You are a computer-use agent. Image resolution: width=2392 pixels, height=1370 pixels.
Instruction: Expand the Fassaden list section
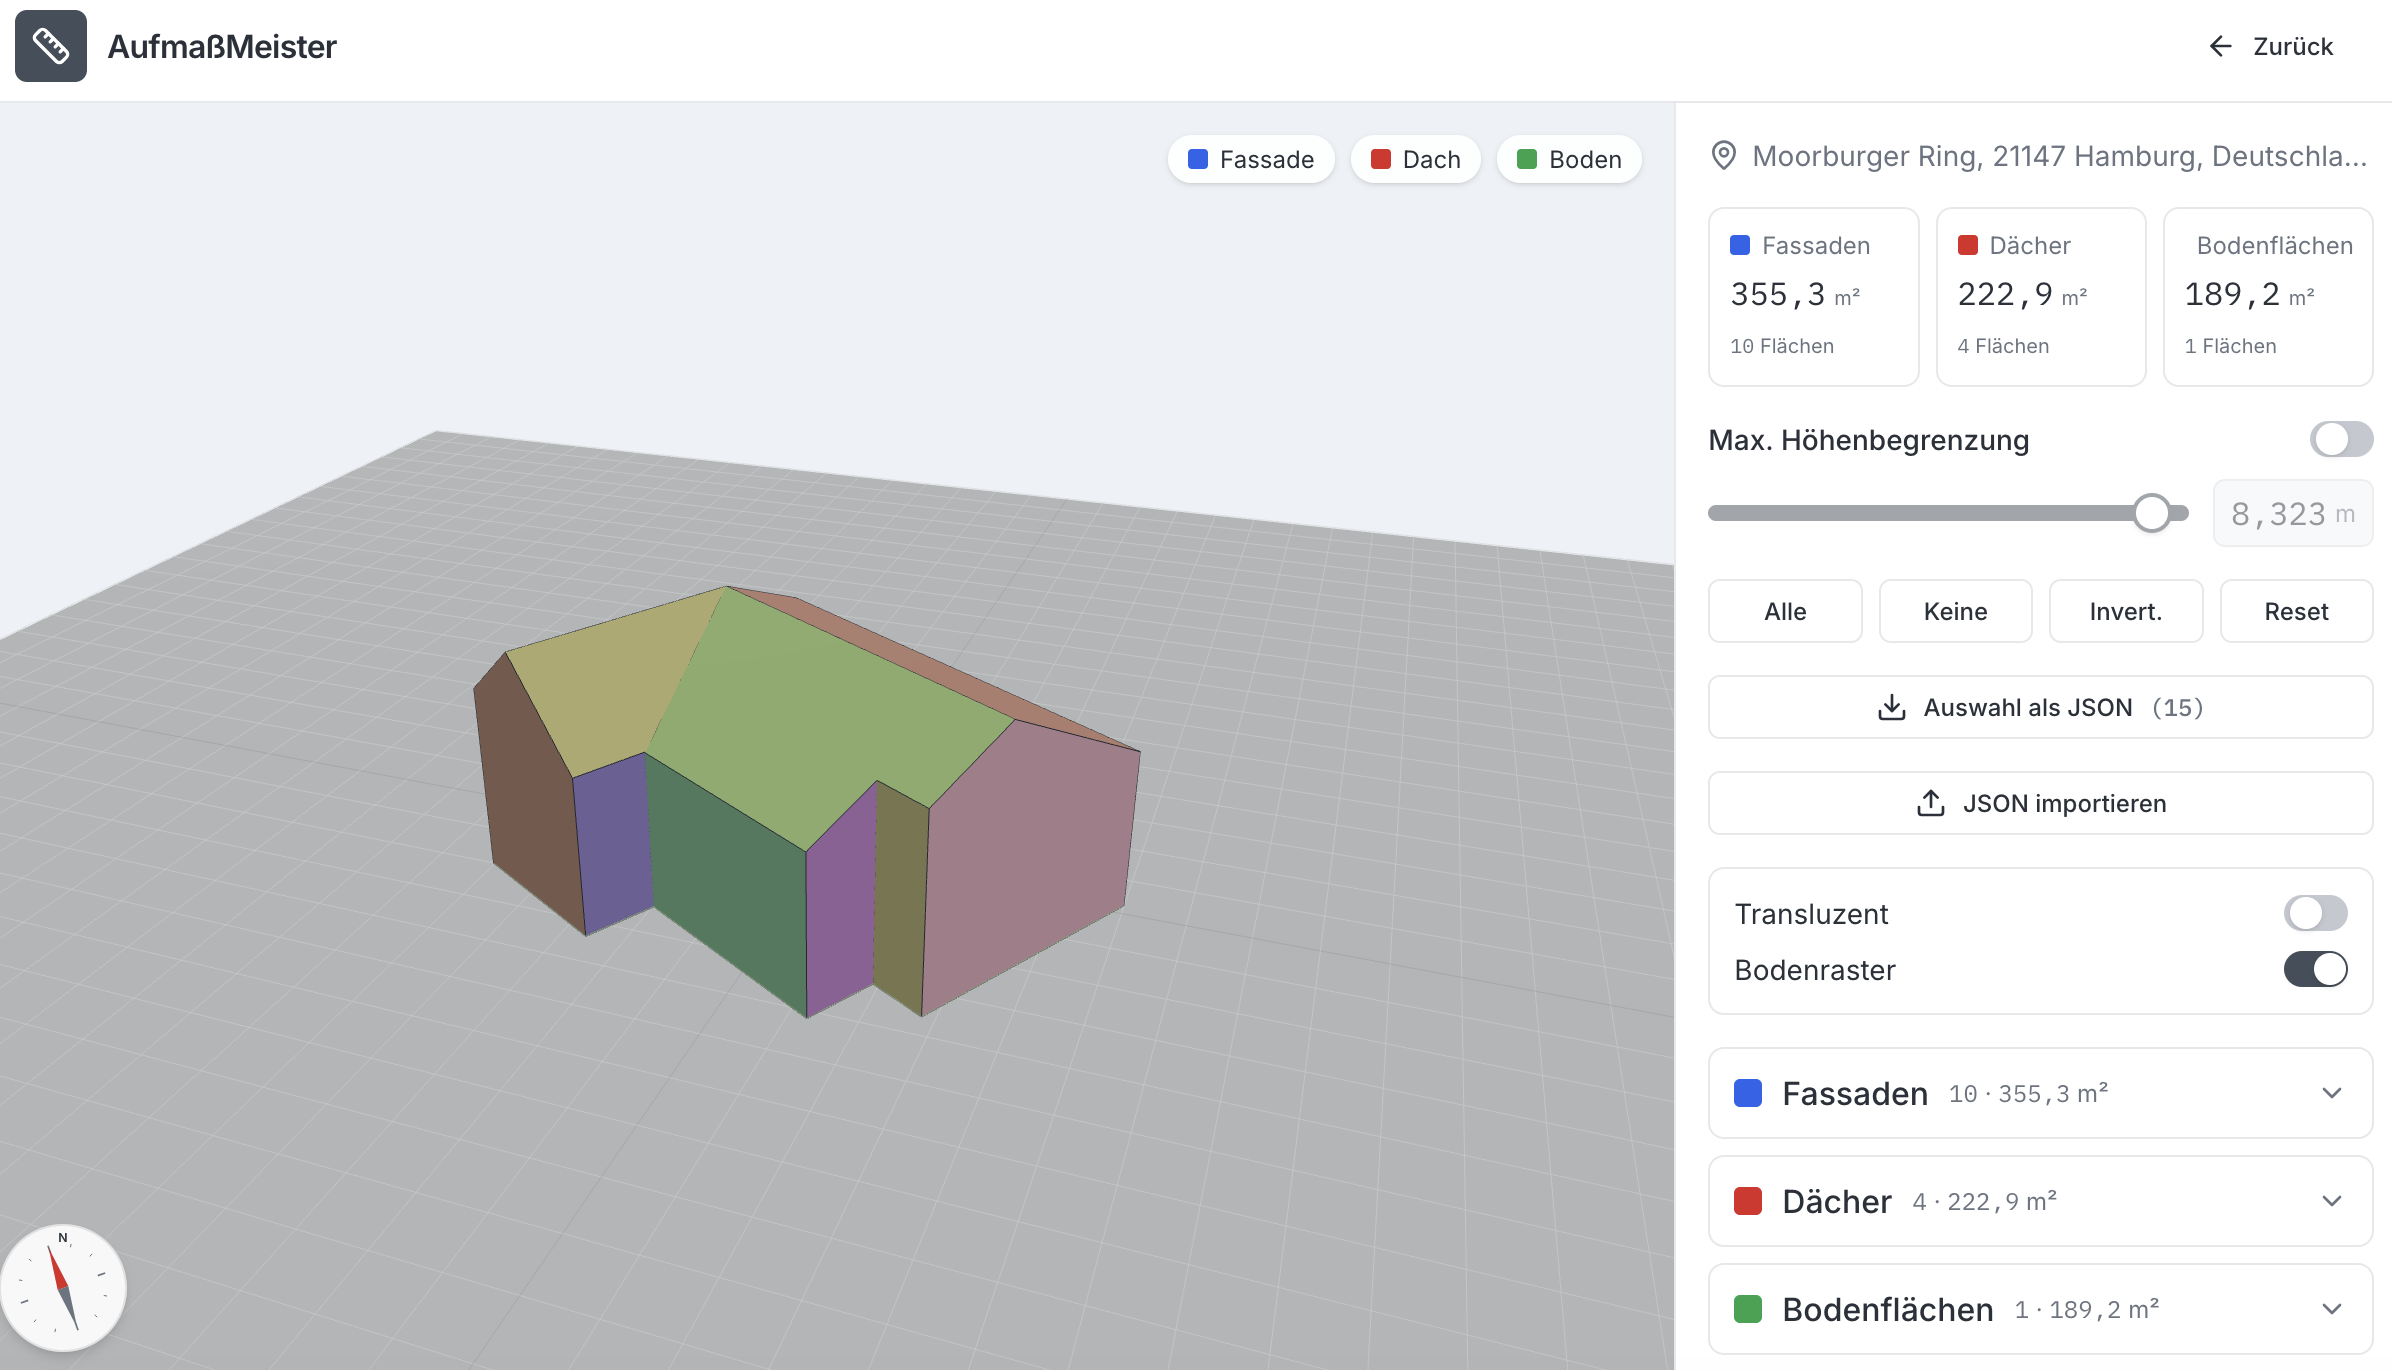[2041, 1093]
